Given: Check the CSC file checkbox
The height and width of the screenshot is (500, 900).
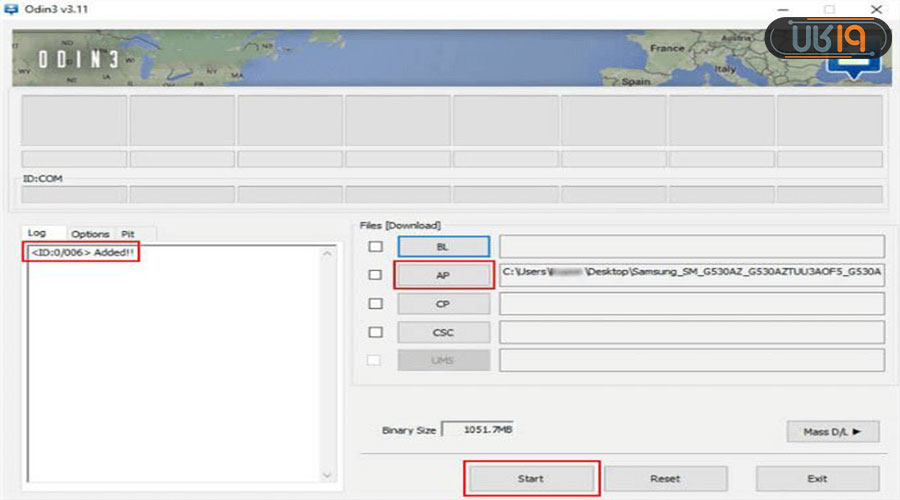Looking at the screenshot, I should pyautogui.click(x=375, y=332).
